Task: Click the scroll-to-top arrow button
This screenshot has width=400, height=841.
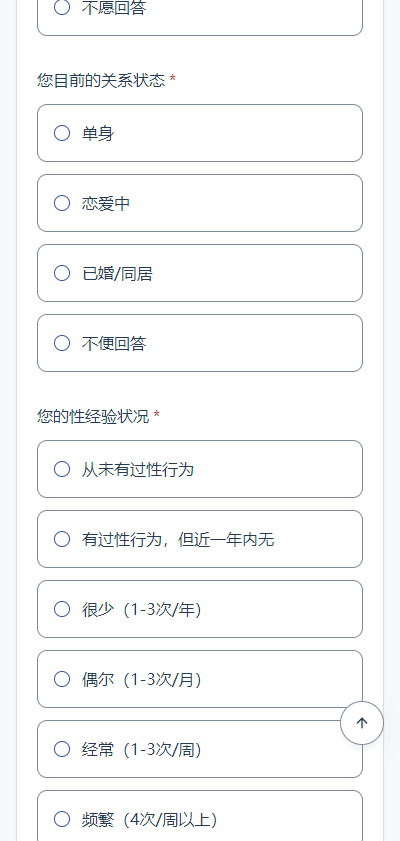Action: (x=362, y=723)
